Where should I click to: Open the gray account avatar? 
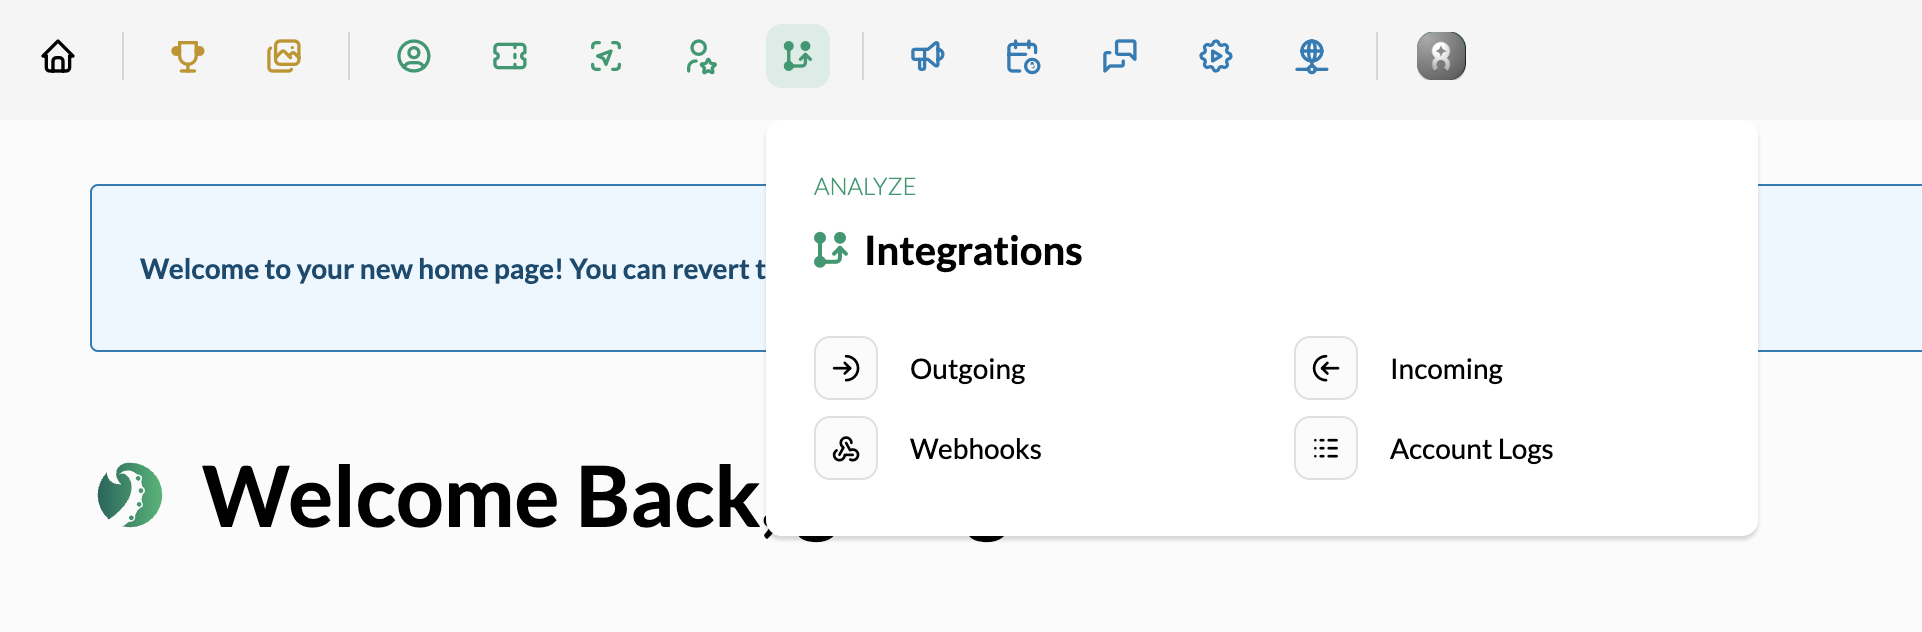[x=1441, y=56]
